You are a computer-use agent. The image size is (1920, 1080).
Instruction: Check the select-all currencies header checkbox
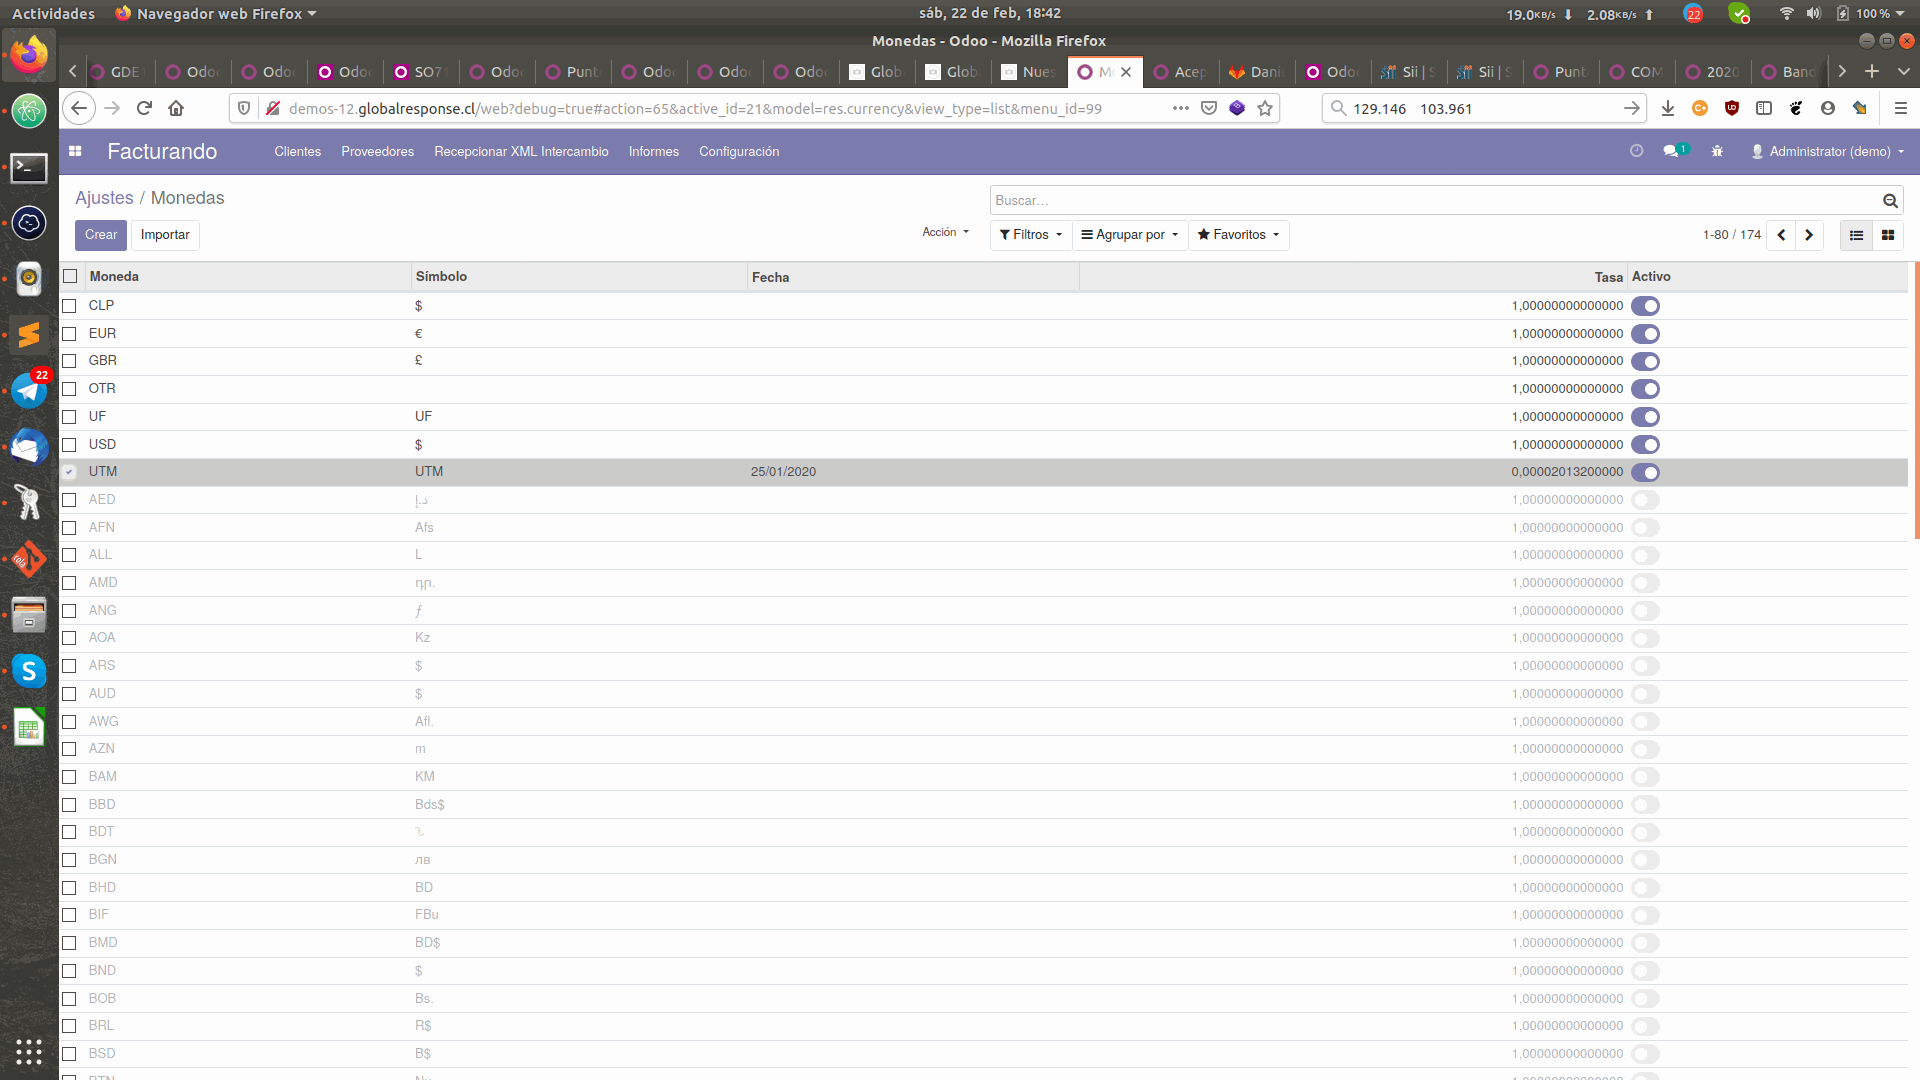click(70, 276)
